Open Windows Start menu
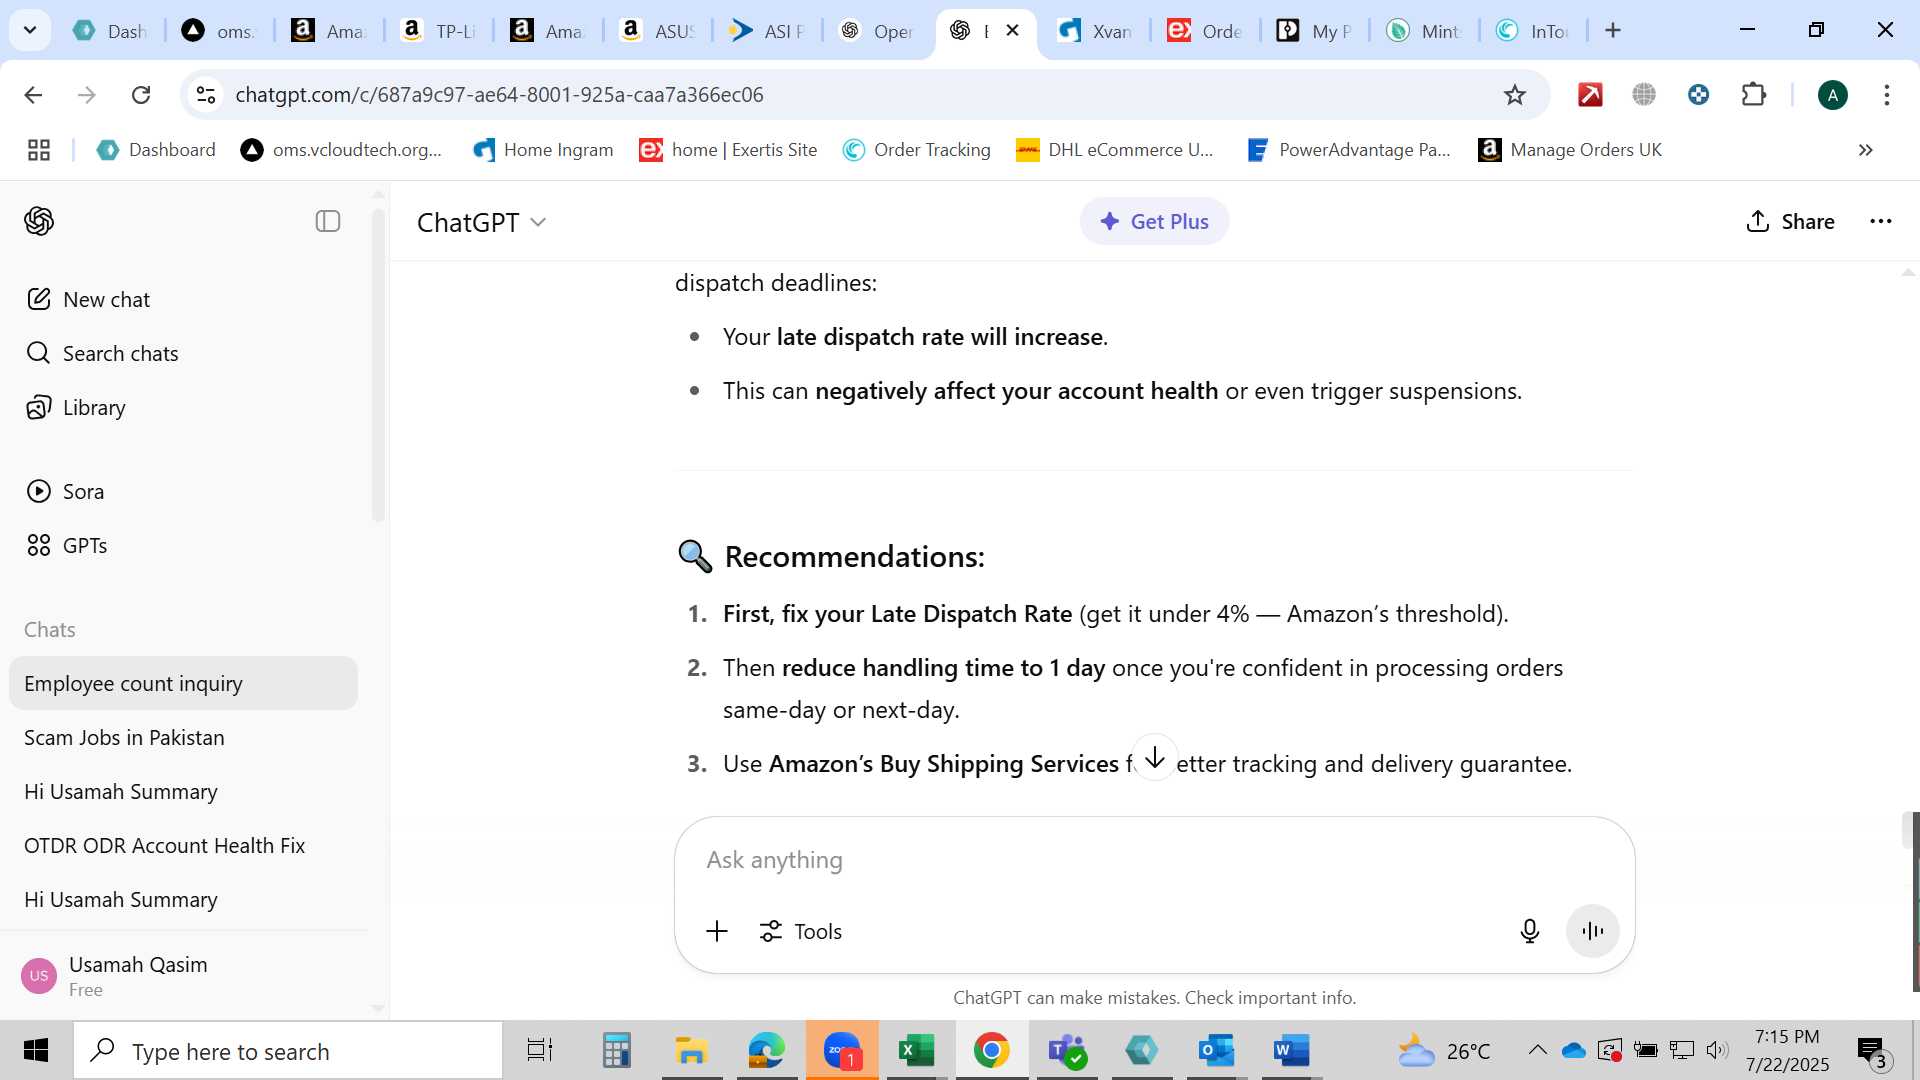This screenshot has width=1920, height=1080. [36, 1050]
